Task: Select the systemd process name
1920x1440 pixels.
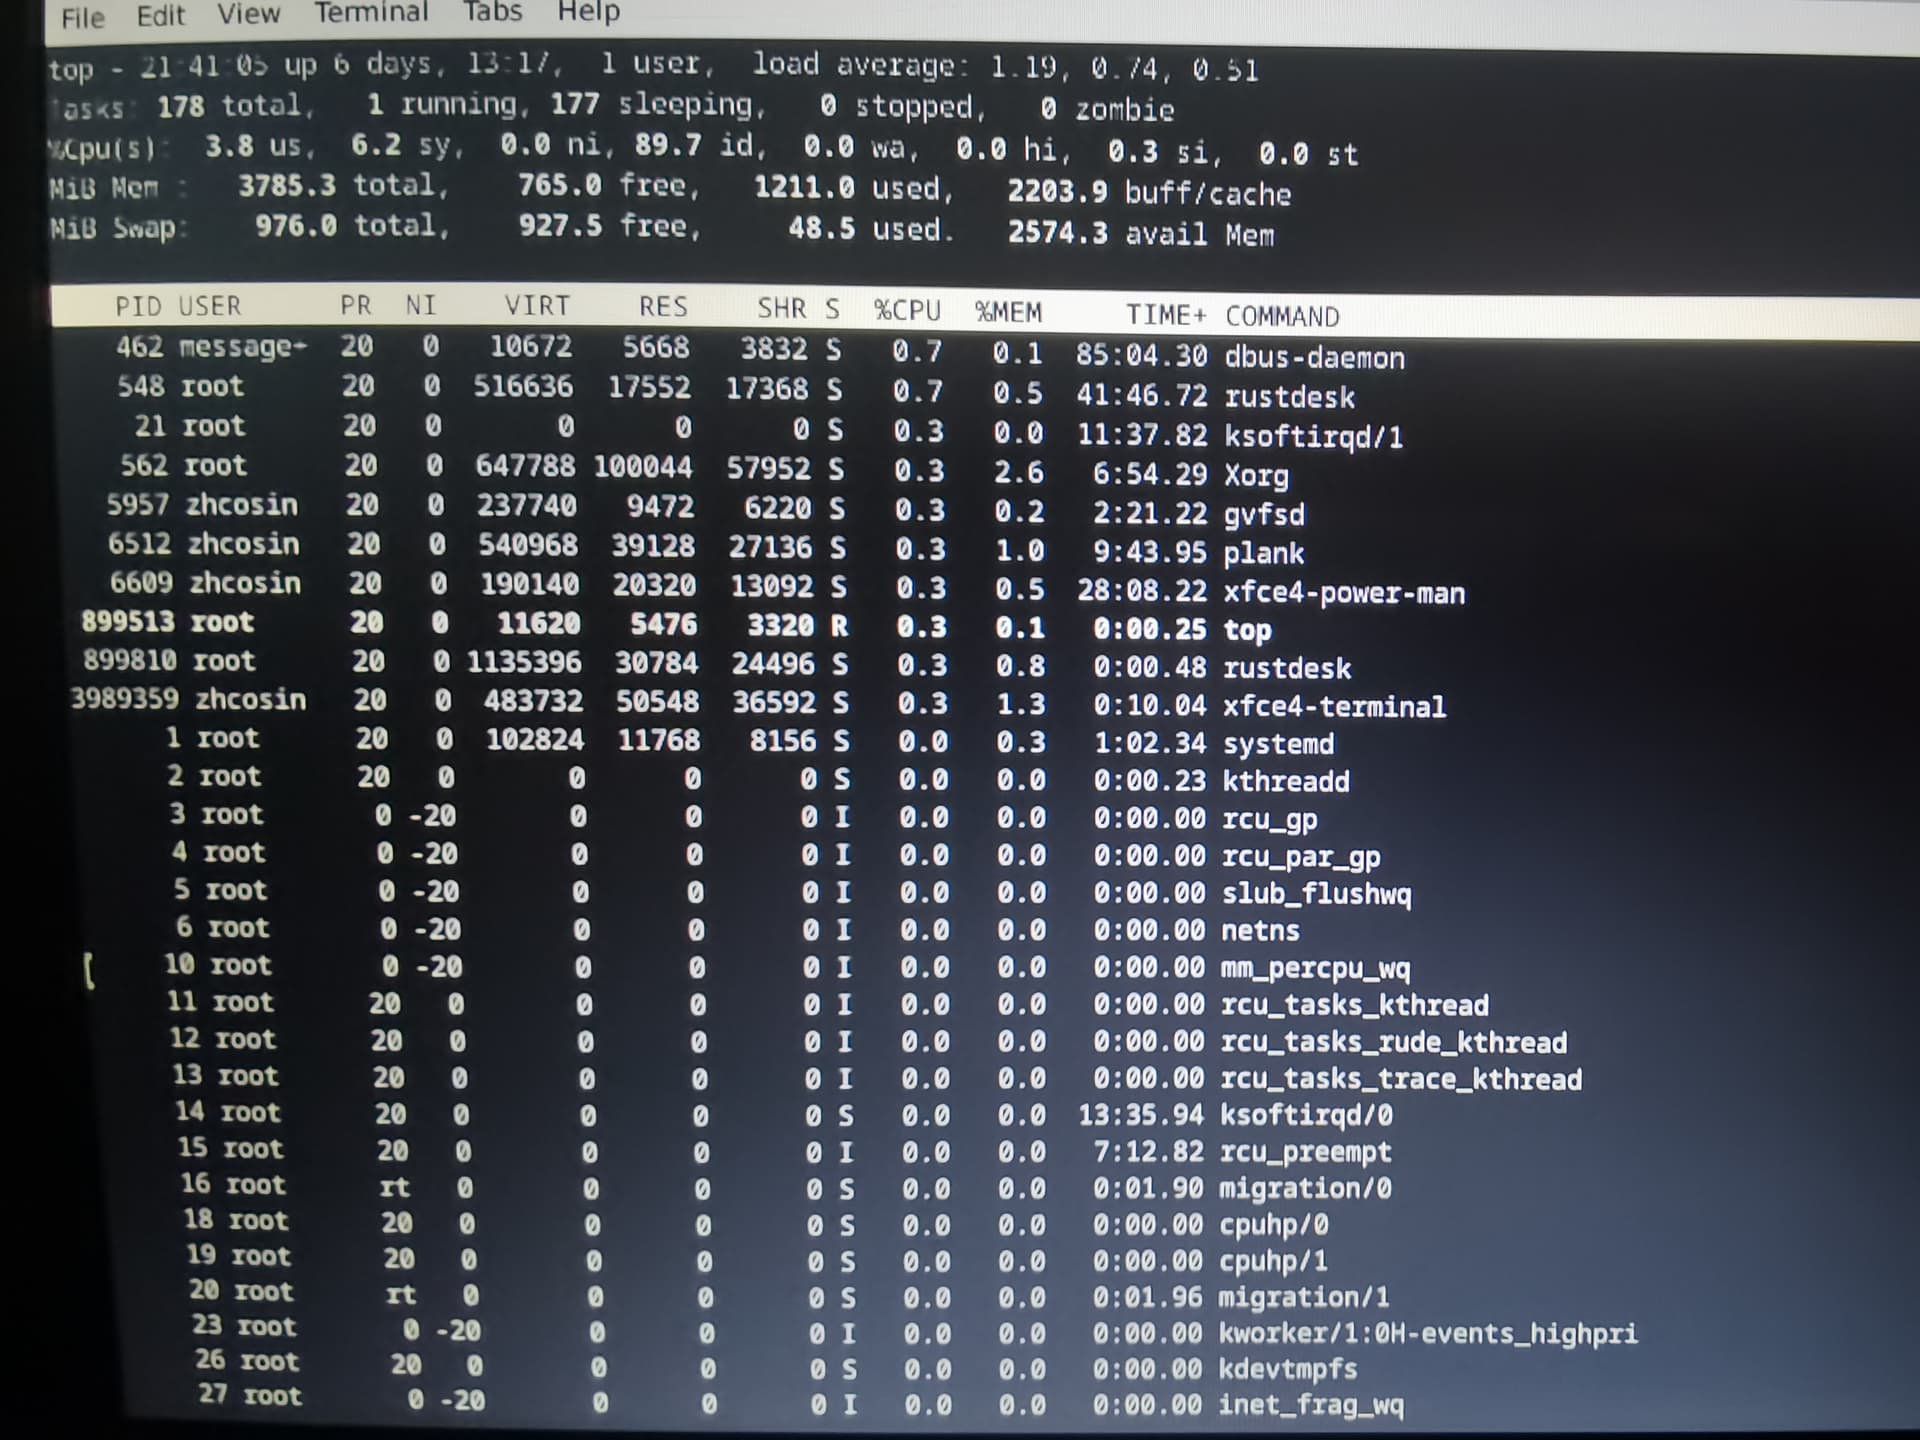Action: click(x=1278, y=744)
